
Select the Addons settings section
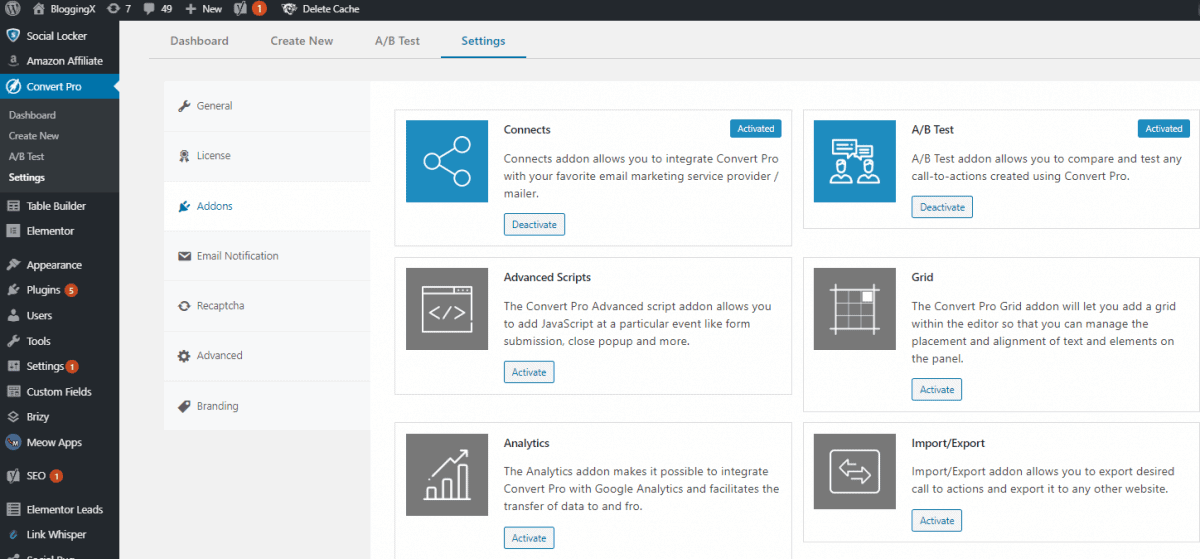[267, 206]
